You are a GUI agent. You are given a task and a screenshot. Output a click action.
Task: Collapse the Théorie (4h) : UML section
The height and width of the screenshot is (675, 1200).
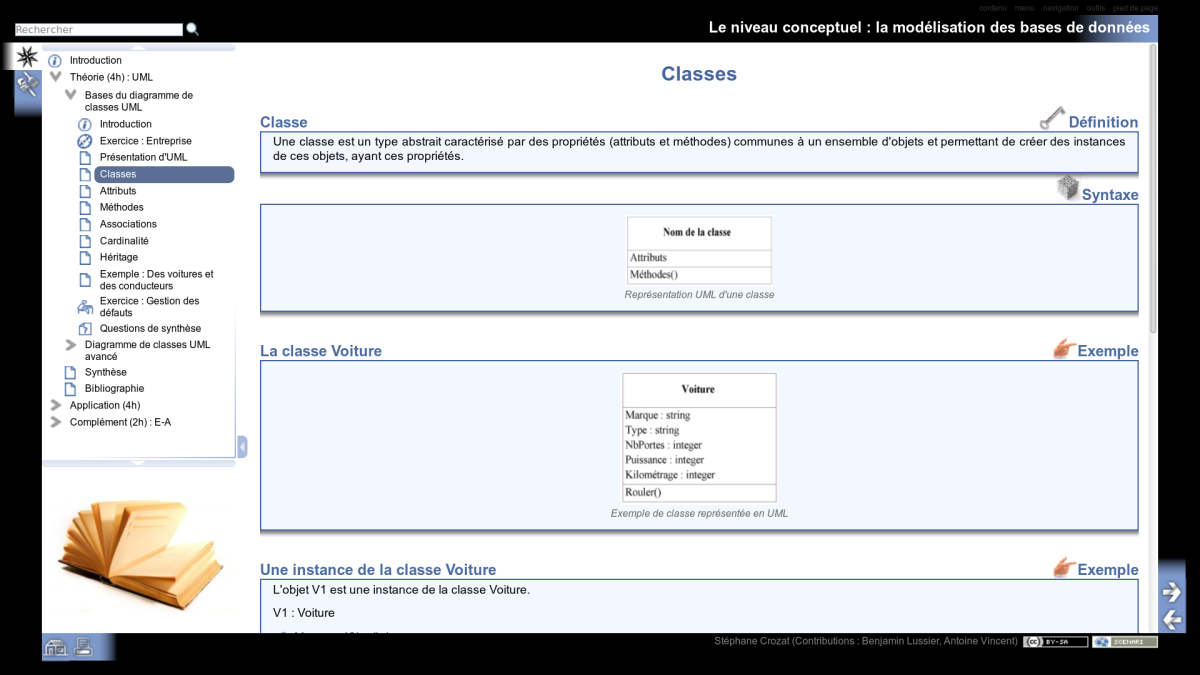[56, 77]
